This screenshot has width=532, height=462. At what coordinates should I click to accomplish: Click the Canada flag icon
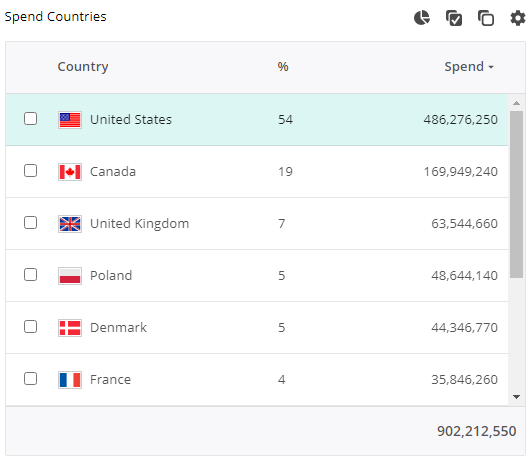(70, 172)
